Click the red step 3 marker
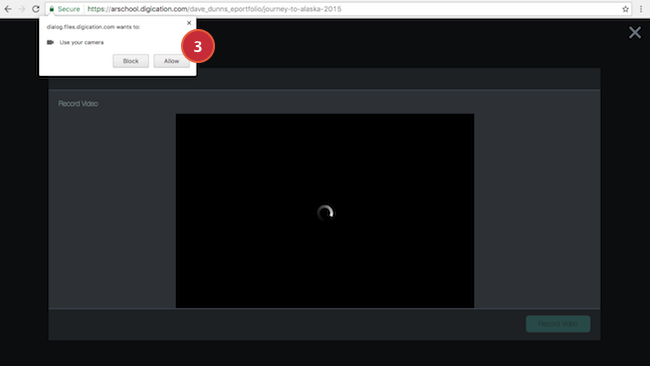 coord(198,46)
